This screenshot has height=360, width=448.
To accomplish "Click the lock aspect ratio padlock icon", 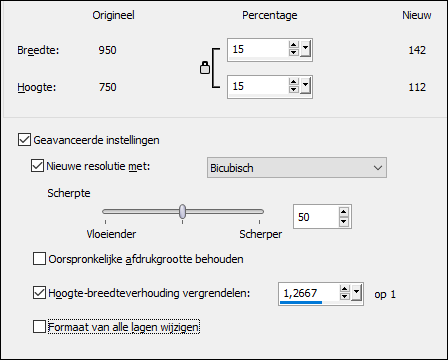I will [205, 68].
